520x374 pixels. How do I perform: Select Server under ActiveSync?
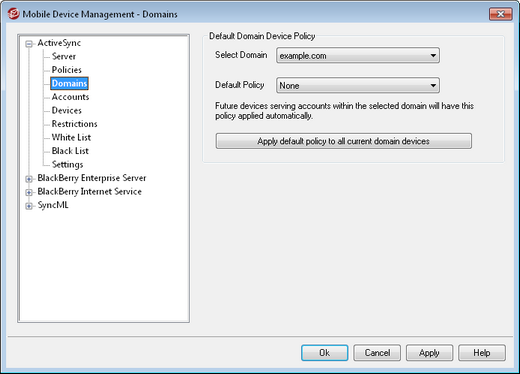tap(64, 56)
